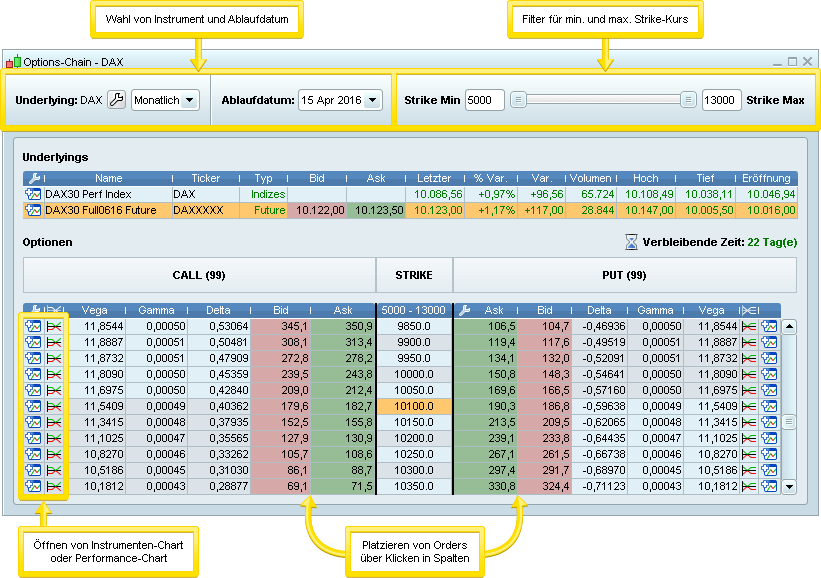This screenshot has height=578, width=821.
Task: Click future Ask value 10.123,50
Action: click(x=376, y=210)
